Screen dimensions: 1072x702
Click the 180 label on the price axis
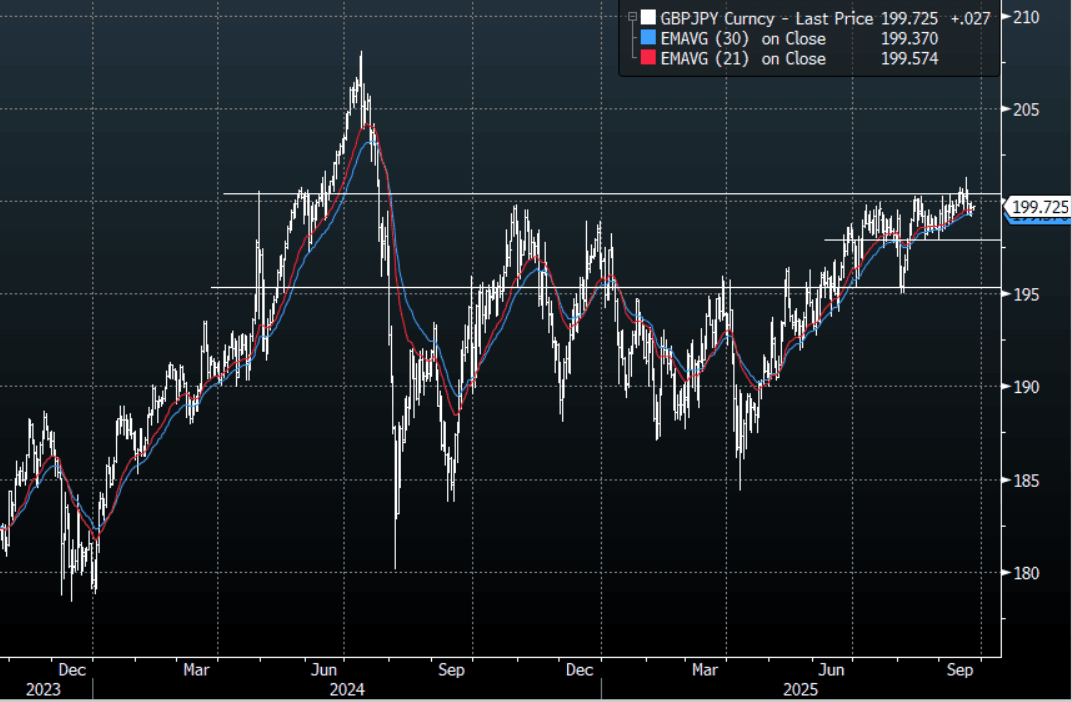(1027, 573)
